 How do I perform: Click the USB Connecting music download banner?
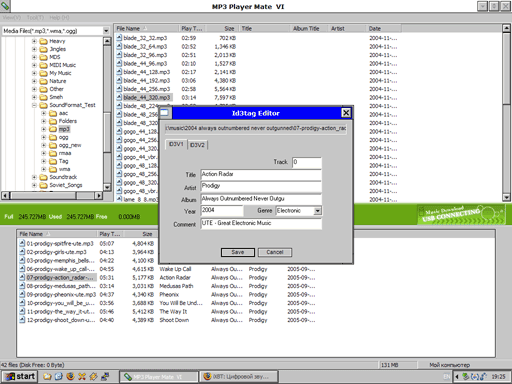(x=461, y=214)
